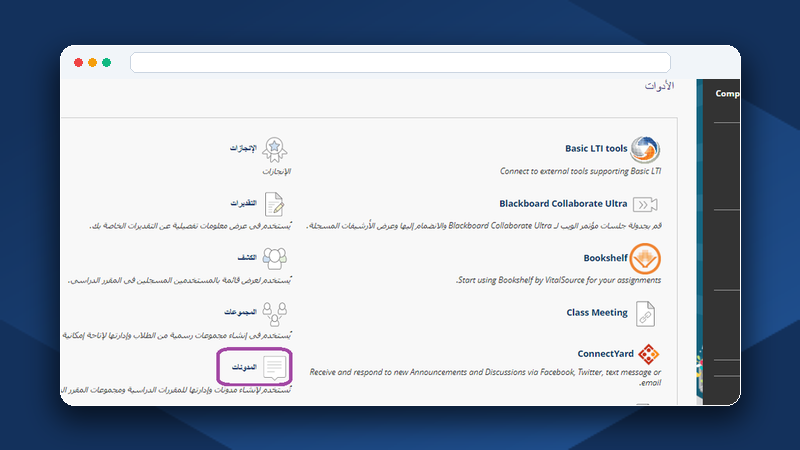Open the ConnectYard link

606,354
